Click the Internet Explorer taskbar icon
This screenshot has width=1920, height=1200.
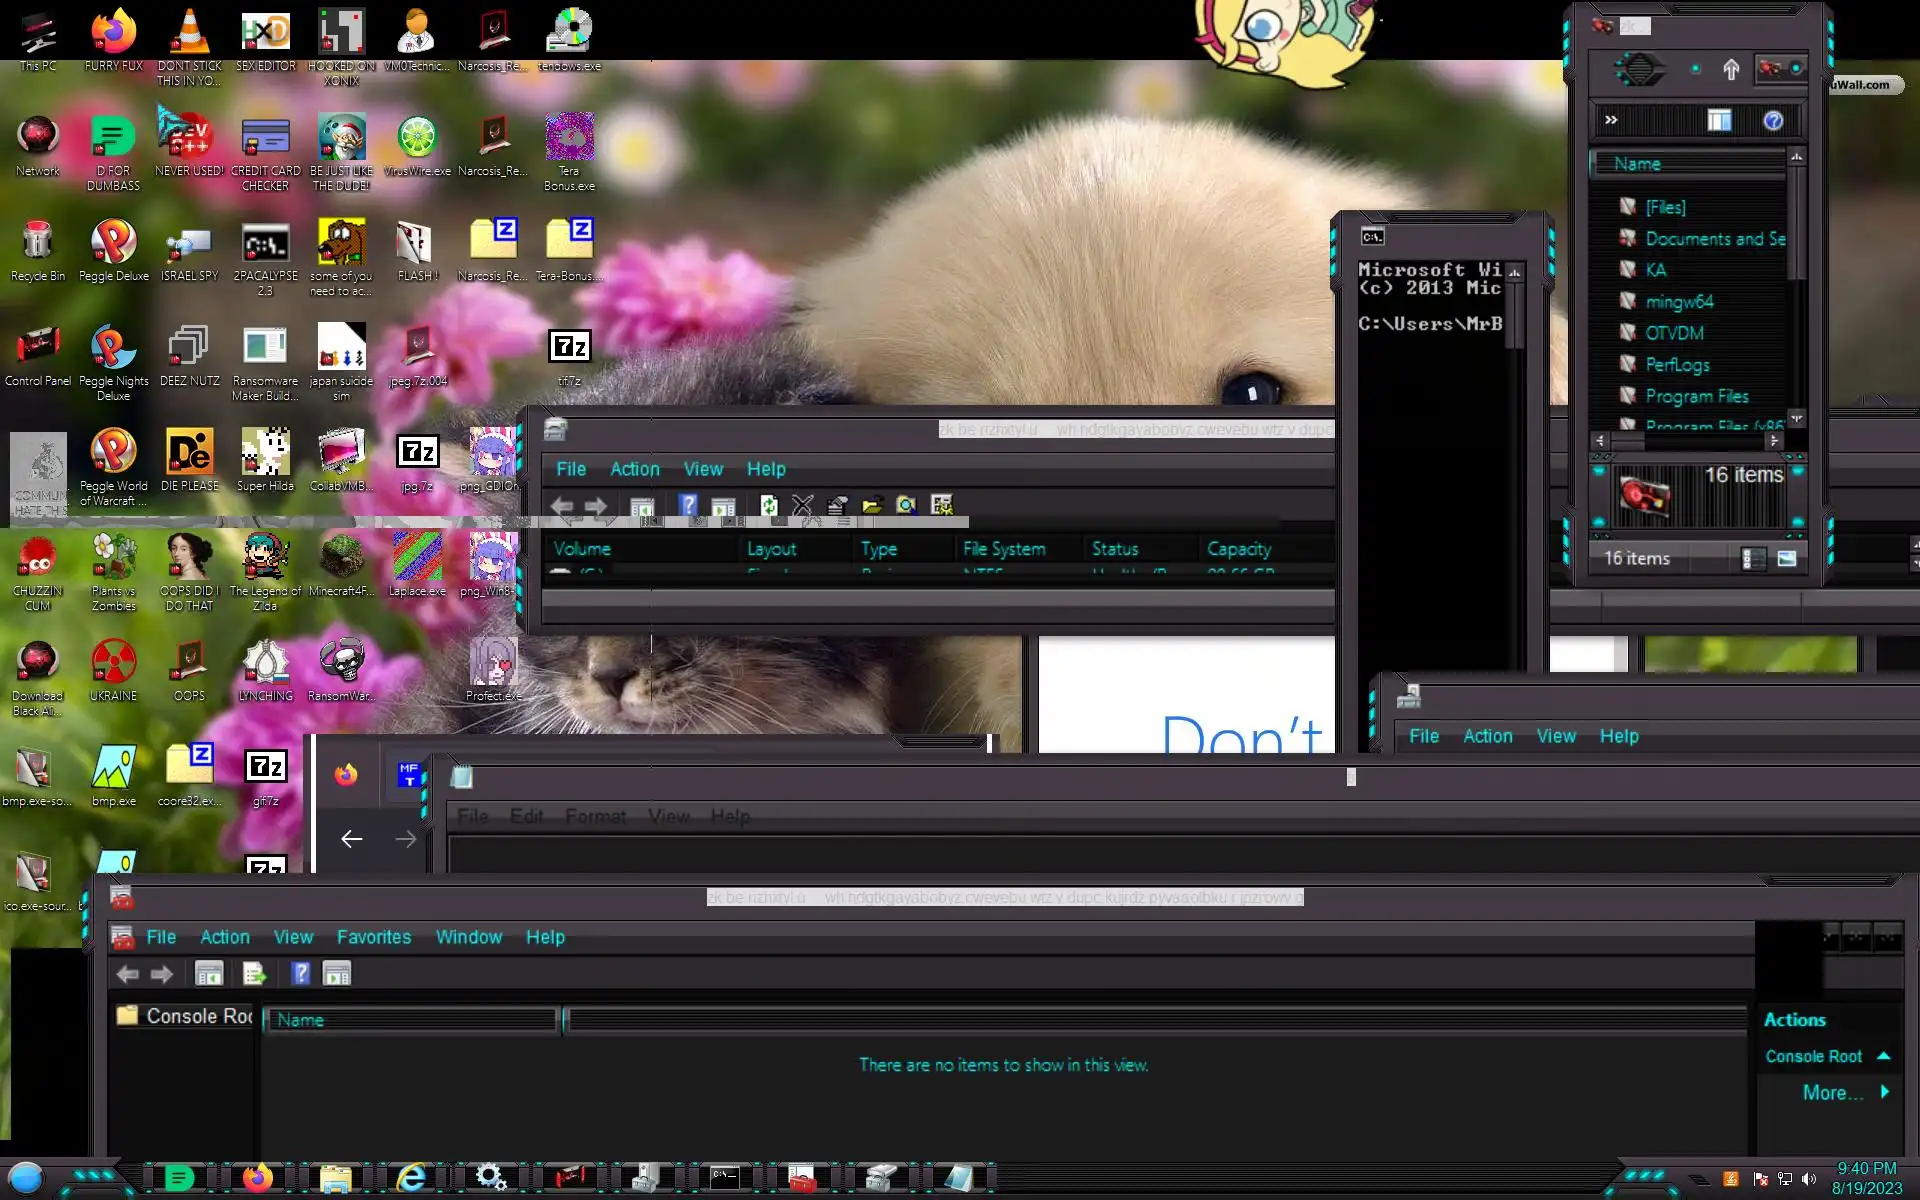tap(411, 1178)
